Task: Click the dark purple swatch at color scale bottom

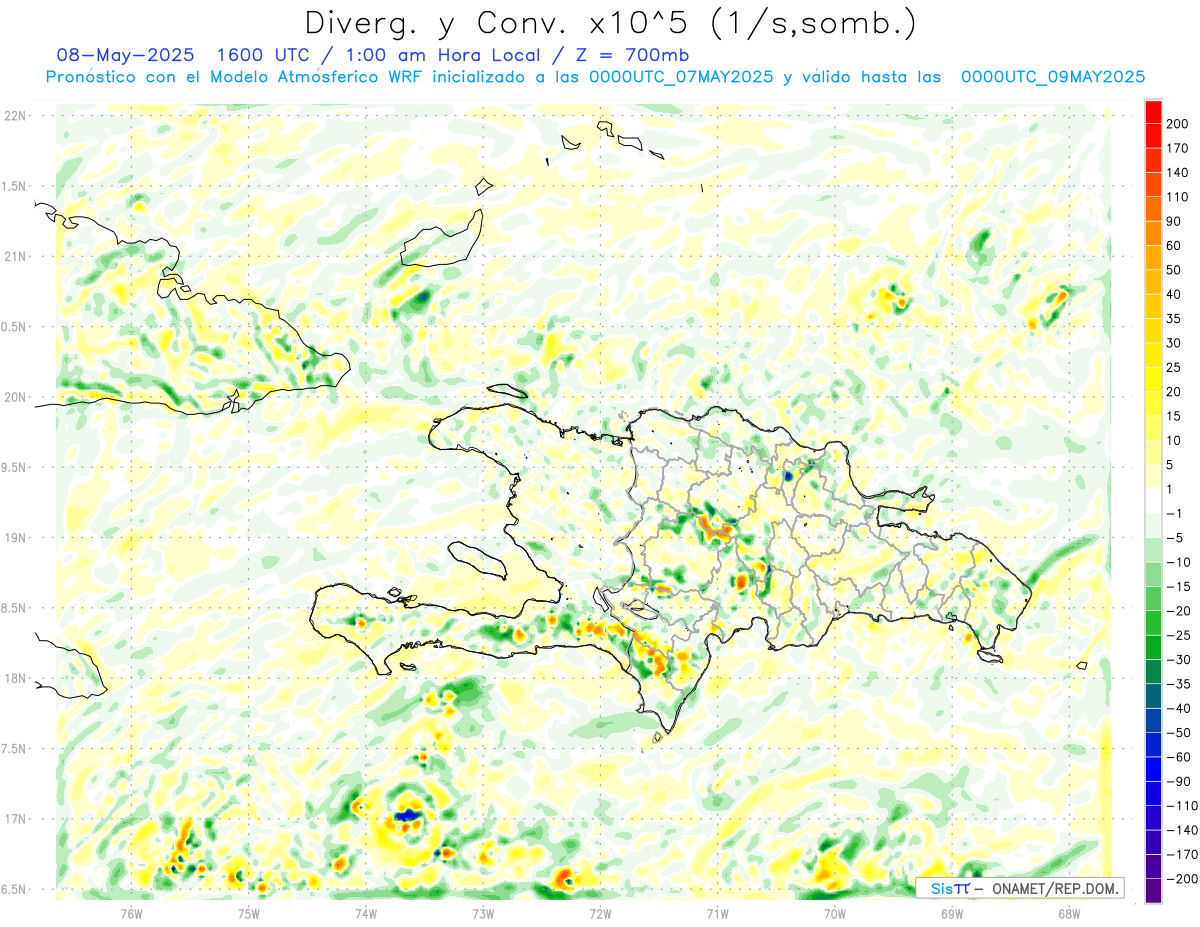Action: click(1153, 891)
